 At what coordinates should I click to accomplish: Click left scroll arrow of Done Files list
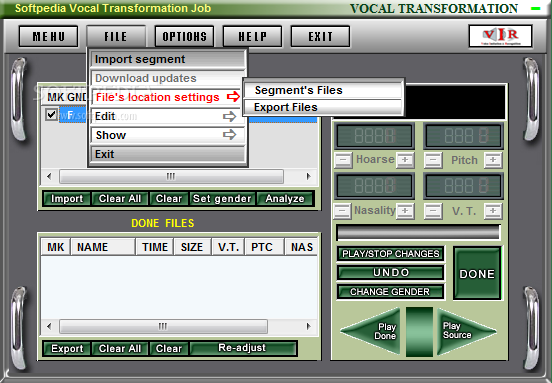pyautogui.click(x=49, y=326)
